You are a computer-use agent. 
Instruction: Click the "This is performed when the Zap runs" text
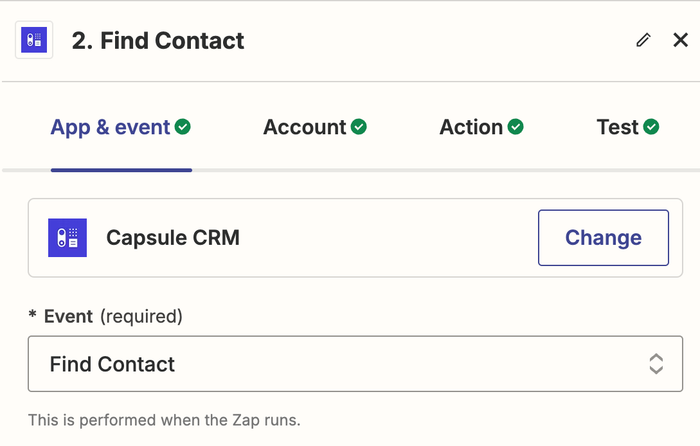click(x=164, y=420)
